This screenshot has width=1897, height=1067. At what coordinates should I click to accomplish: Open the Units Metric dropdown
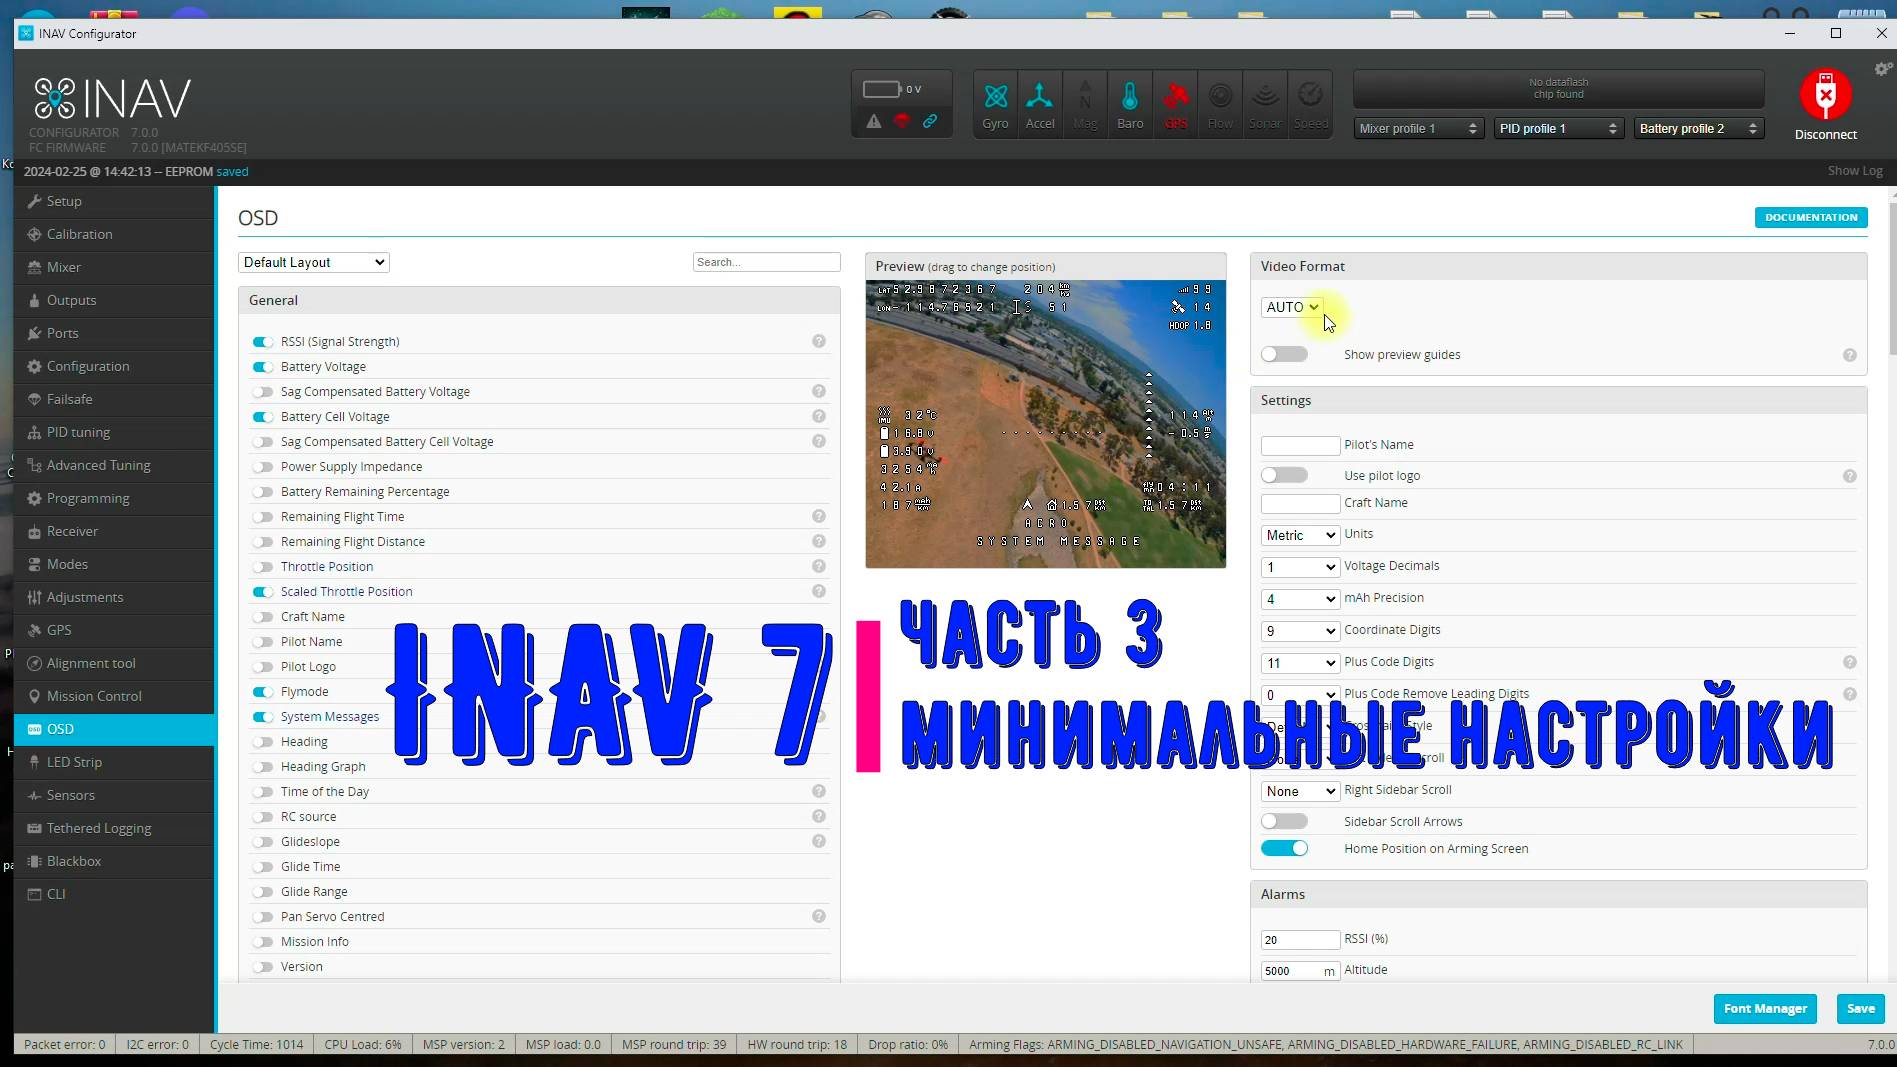pyautogui.click(x=1300, y=535)
